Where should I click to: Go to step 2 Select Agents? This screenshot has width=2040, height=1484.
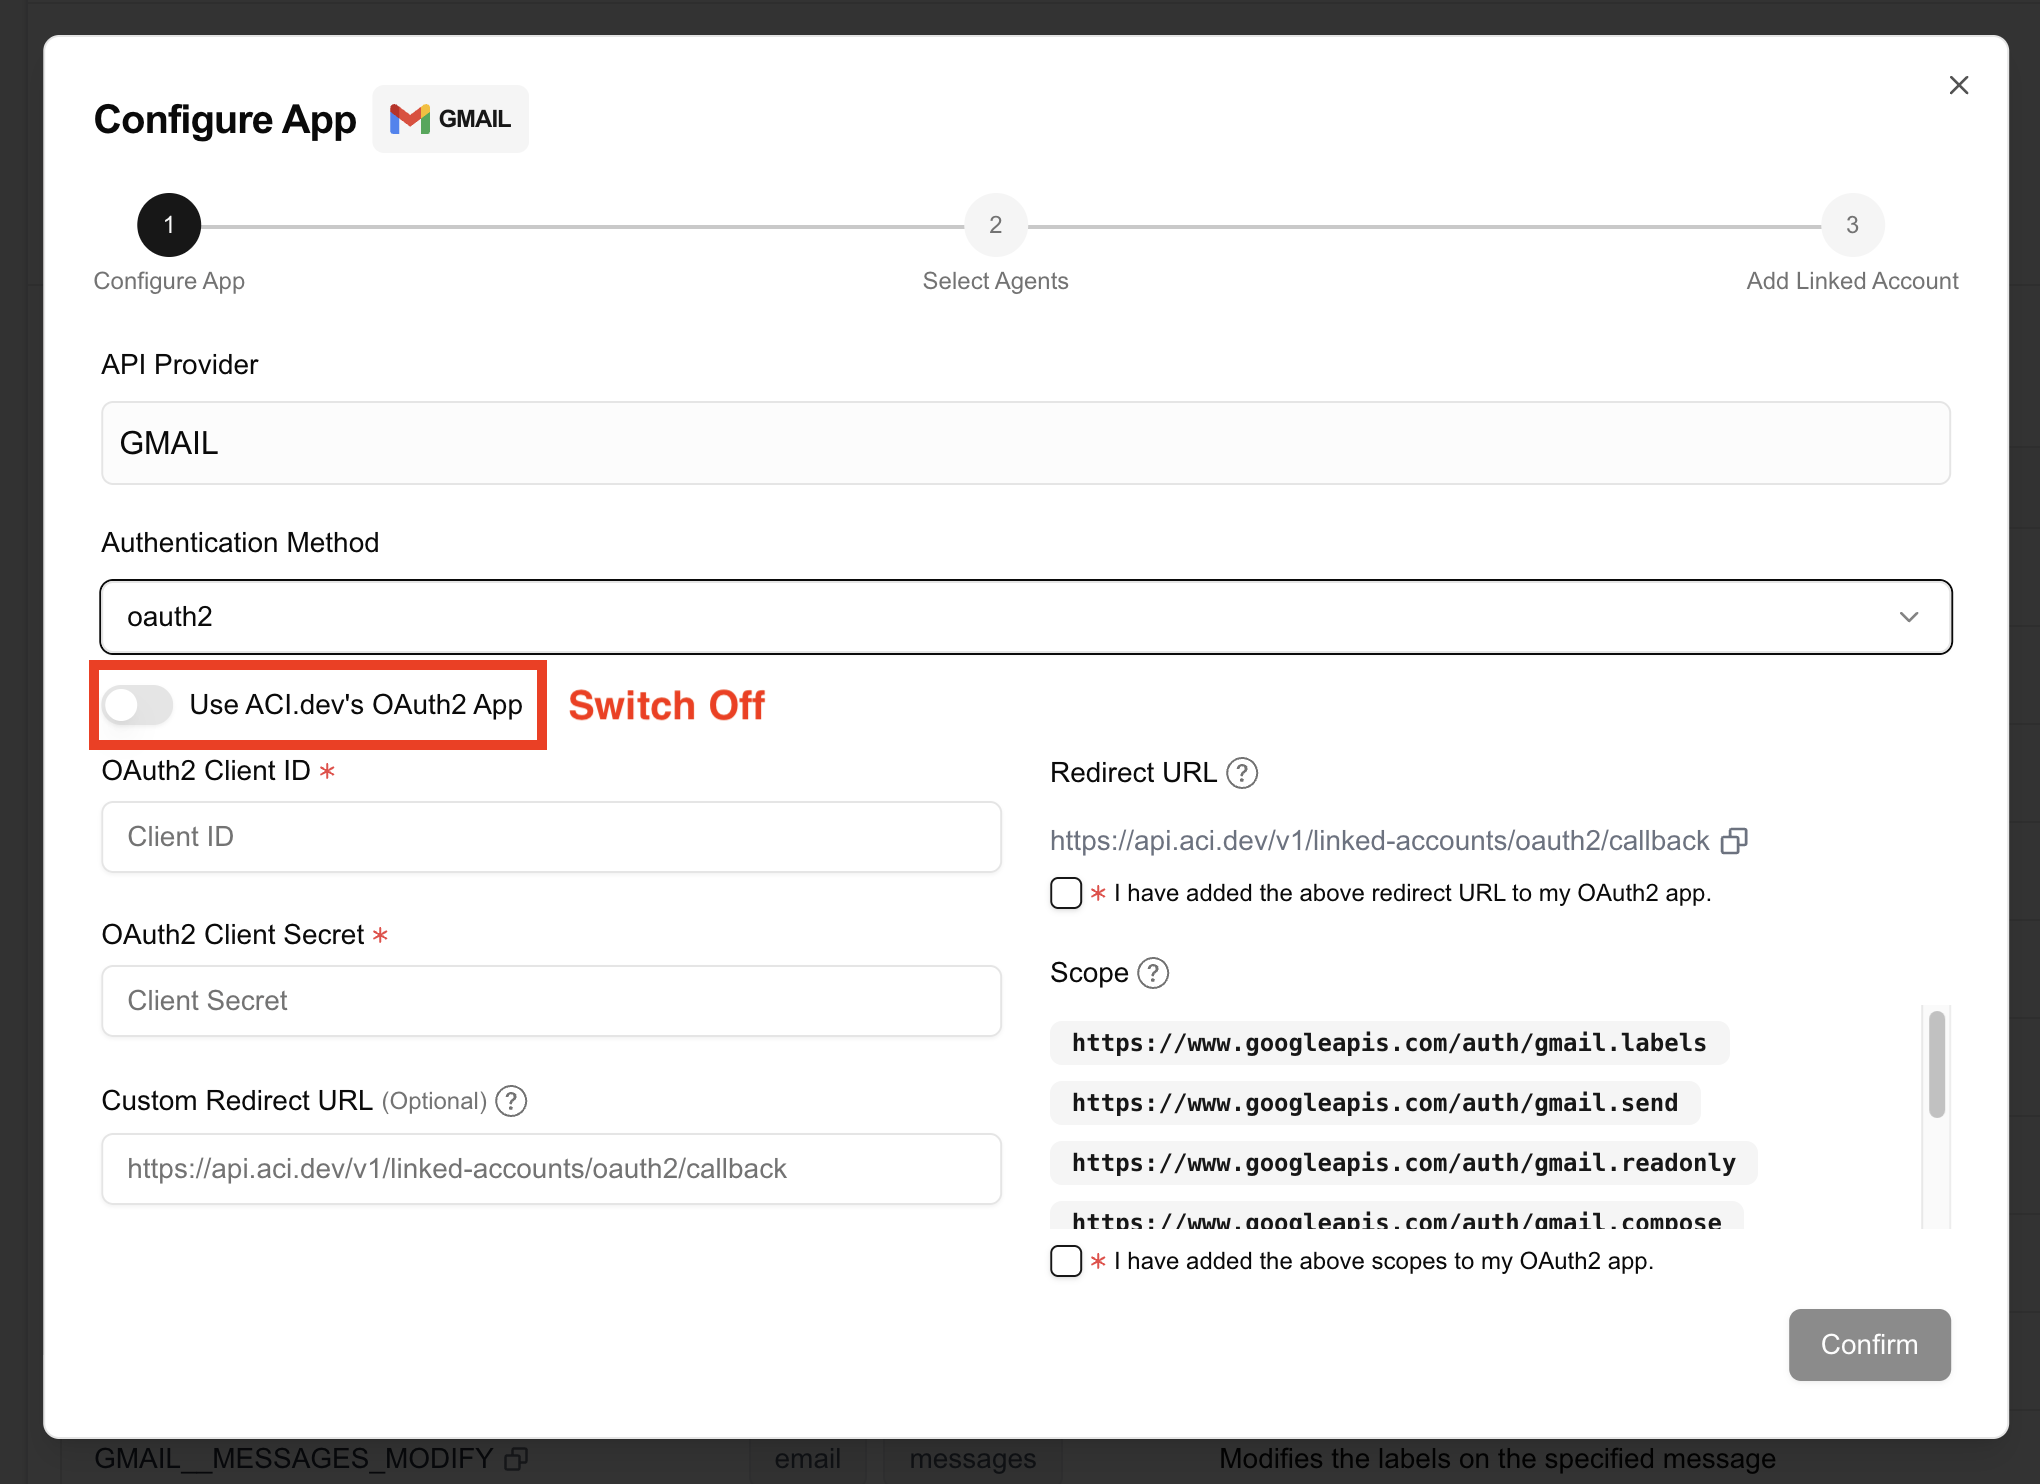click(x=995, y=225)
